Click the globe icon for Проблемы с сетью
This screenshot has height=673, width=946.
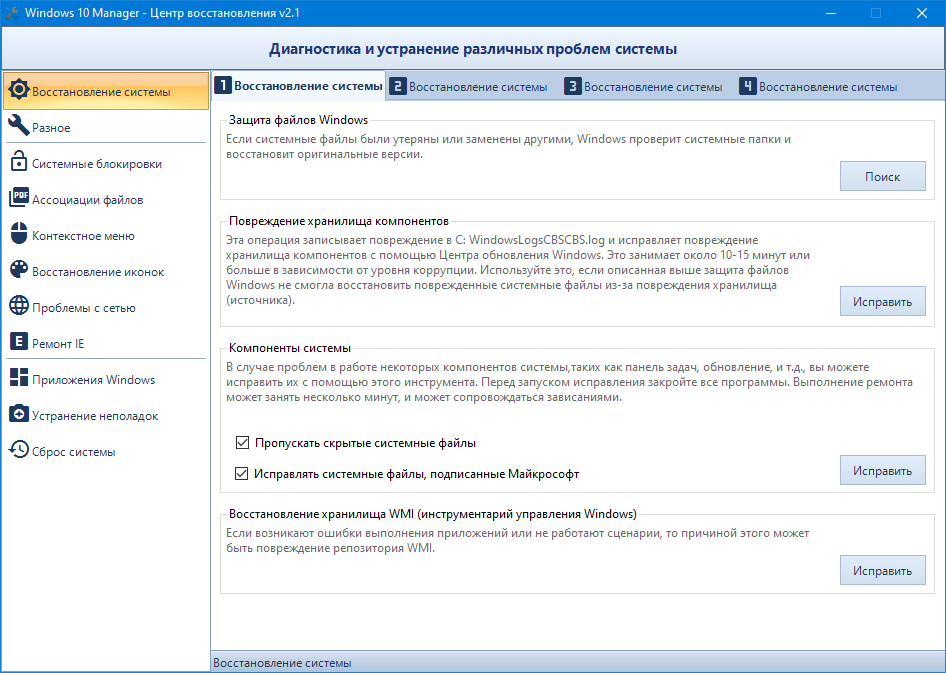click(19, 305)
